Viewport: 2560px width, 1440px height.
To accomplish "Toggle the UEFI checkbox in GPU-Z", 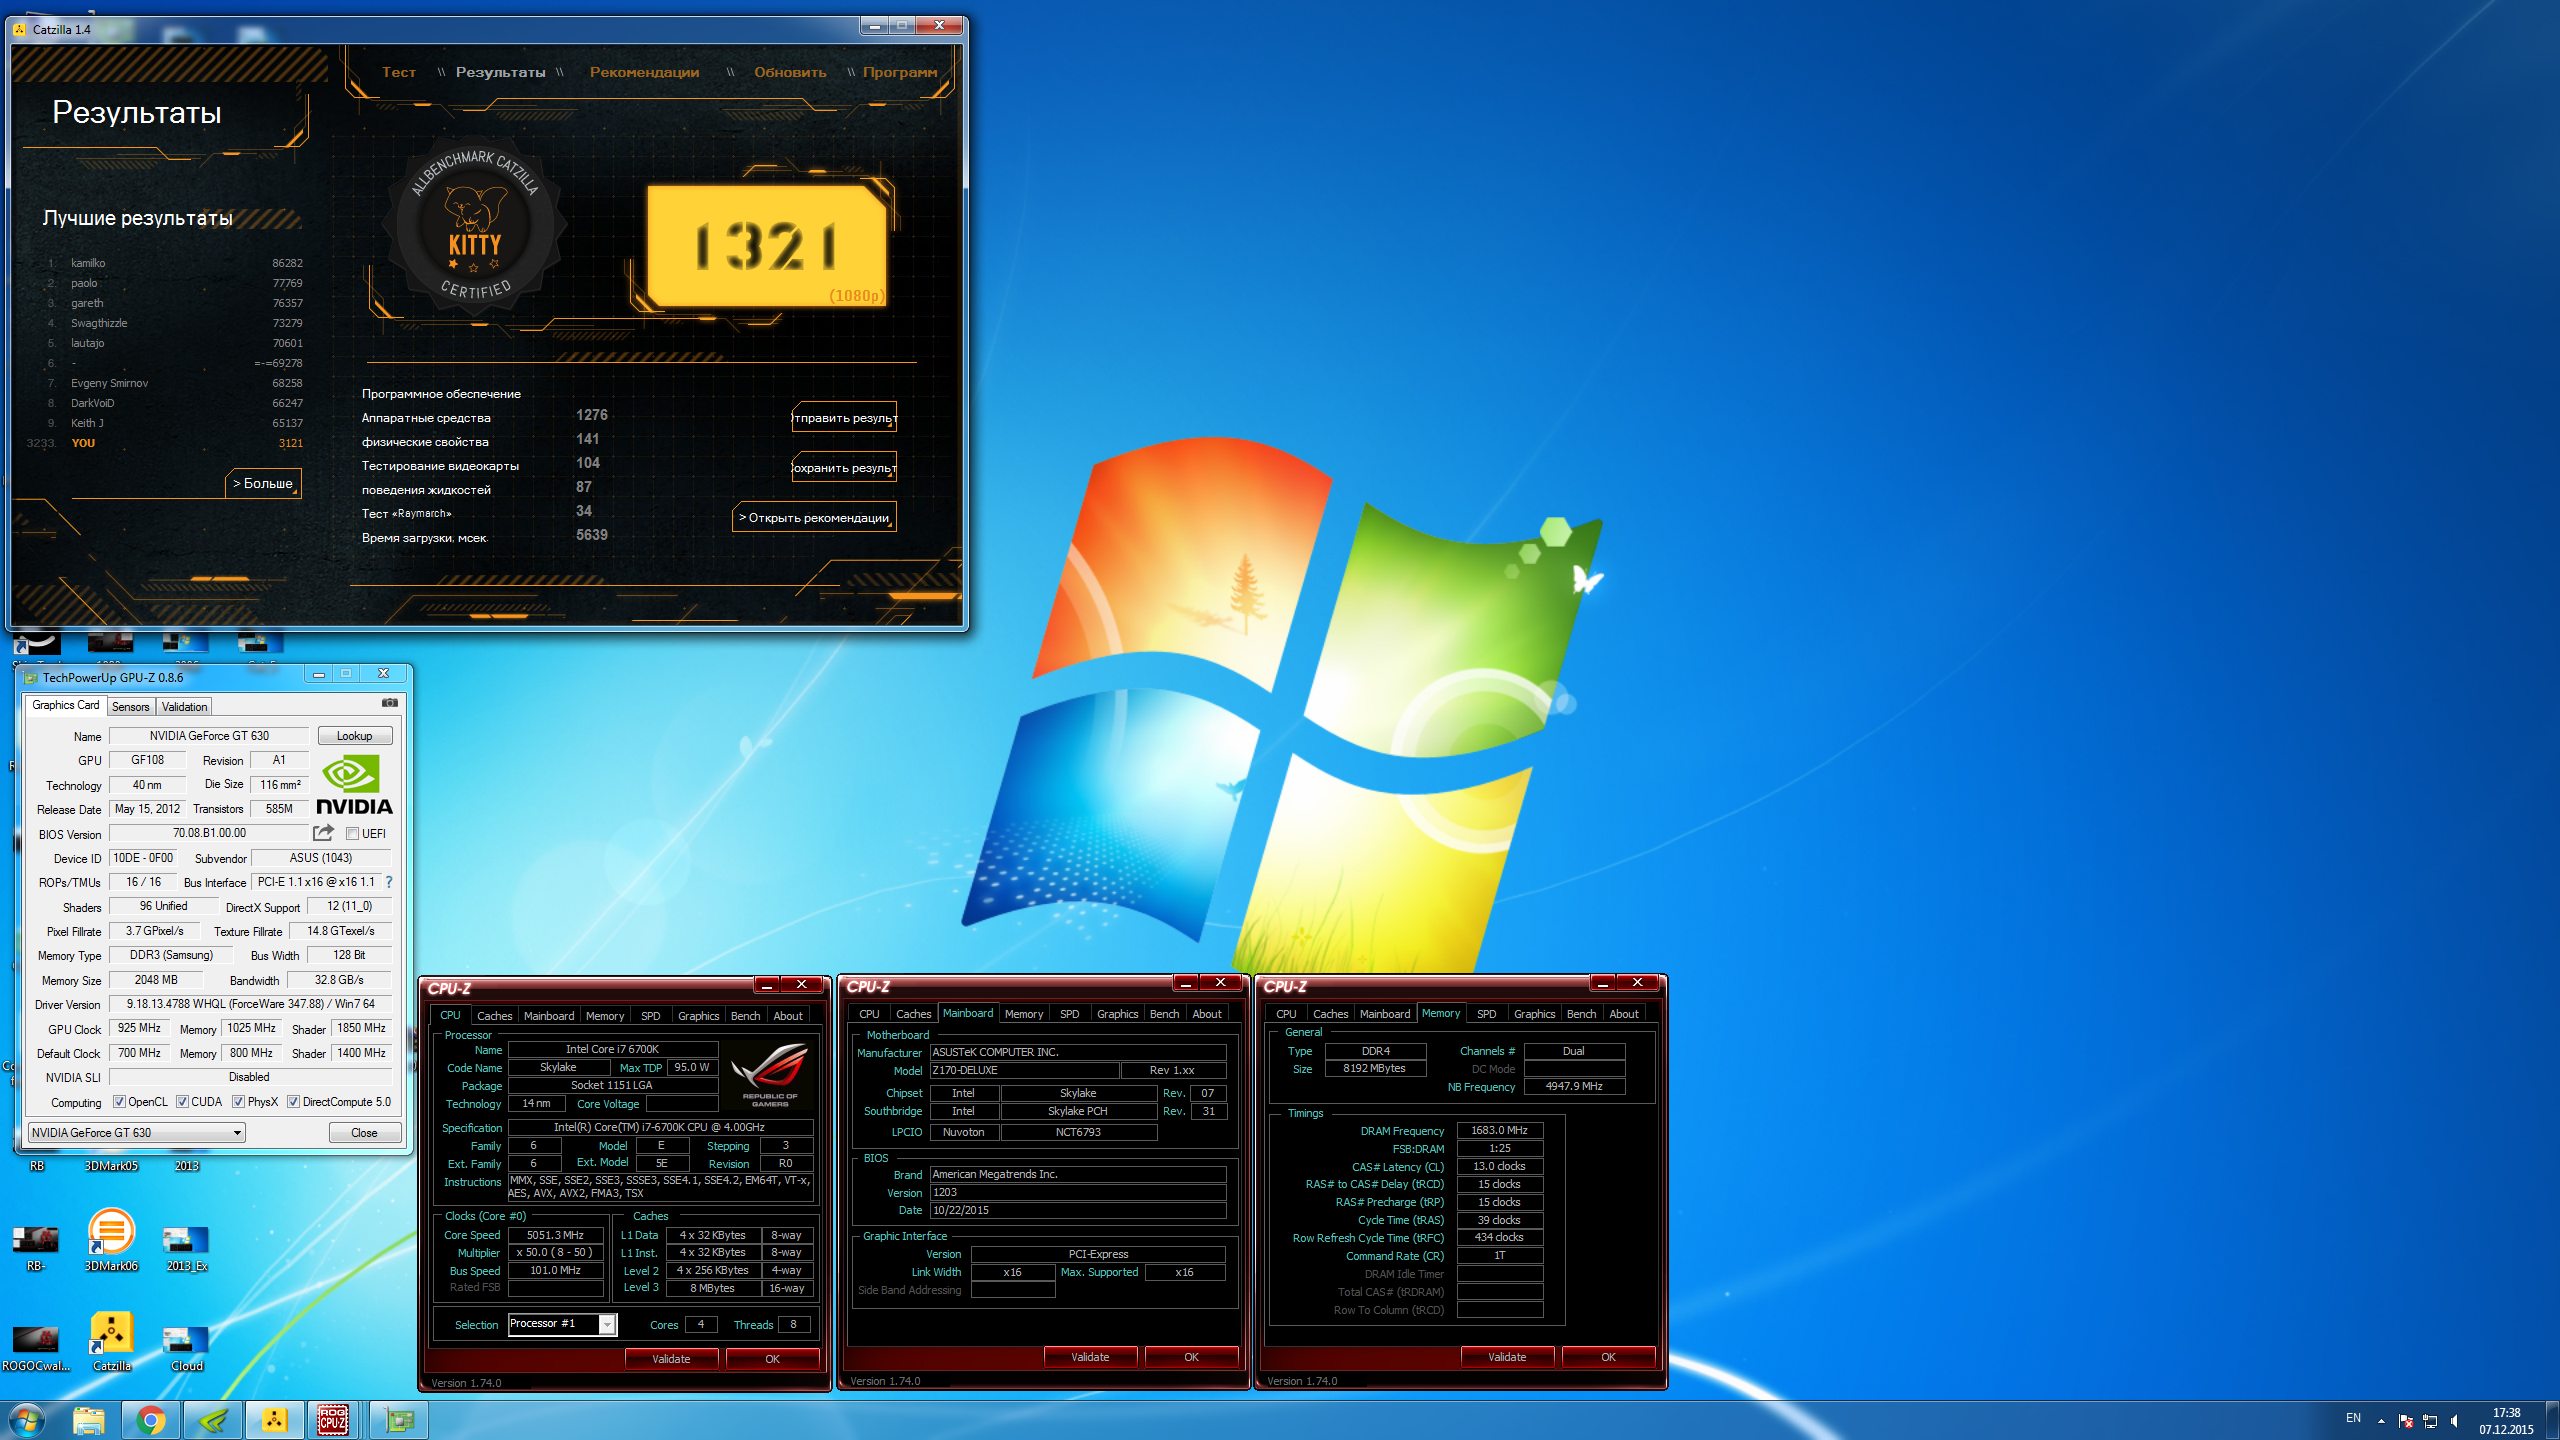I will point(352,833).
